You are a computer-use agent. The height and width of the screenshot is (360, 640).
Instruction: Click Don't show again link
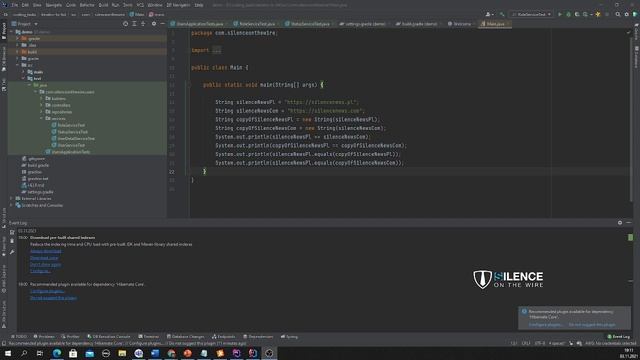tap(45, 264)
